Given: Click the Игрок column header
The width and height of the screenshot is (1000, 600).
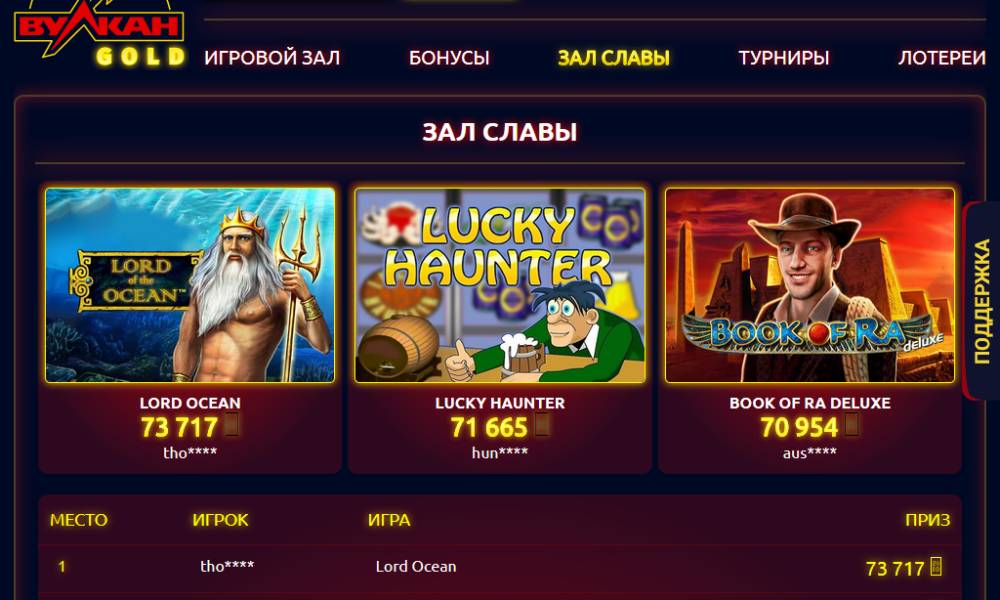Looking at the screenshot, I should [x=220, y=520].
